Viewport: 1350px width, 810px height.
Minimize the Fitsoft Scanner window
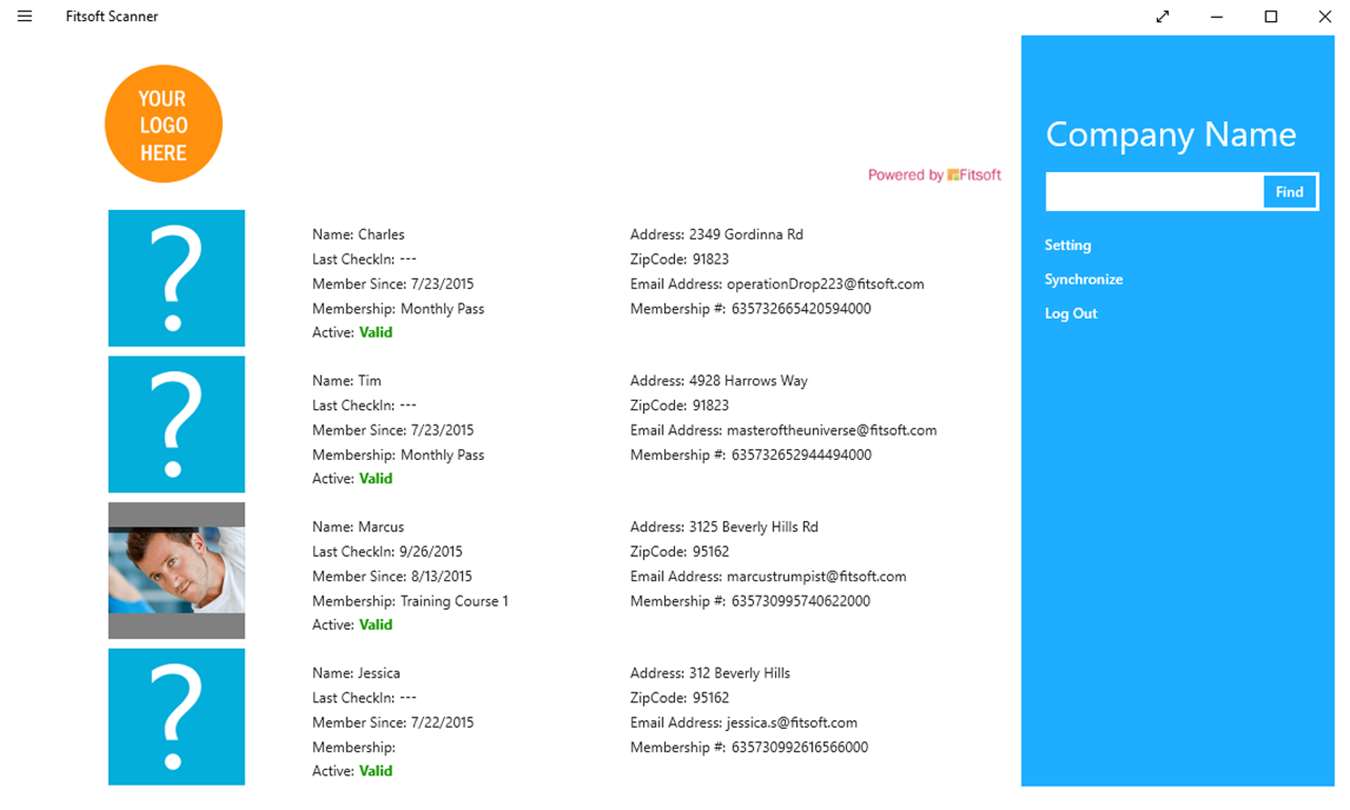tap(1217, 17)
